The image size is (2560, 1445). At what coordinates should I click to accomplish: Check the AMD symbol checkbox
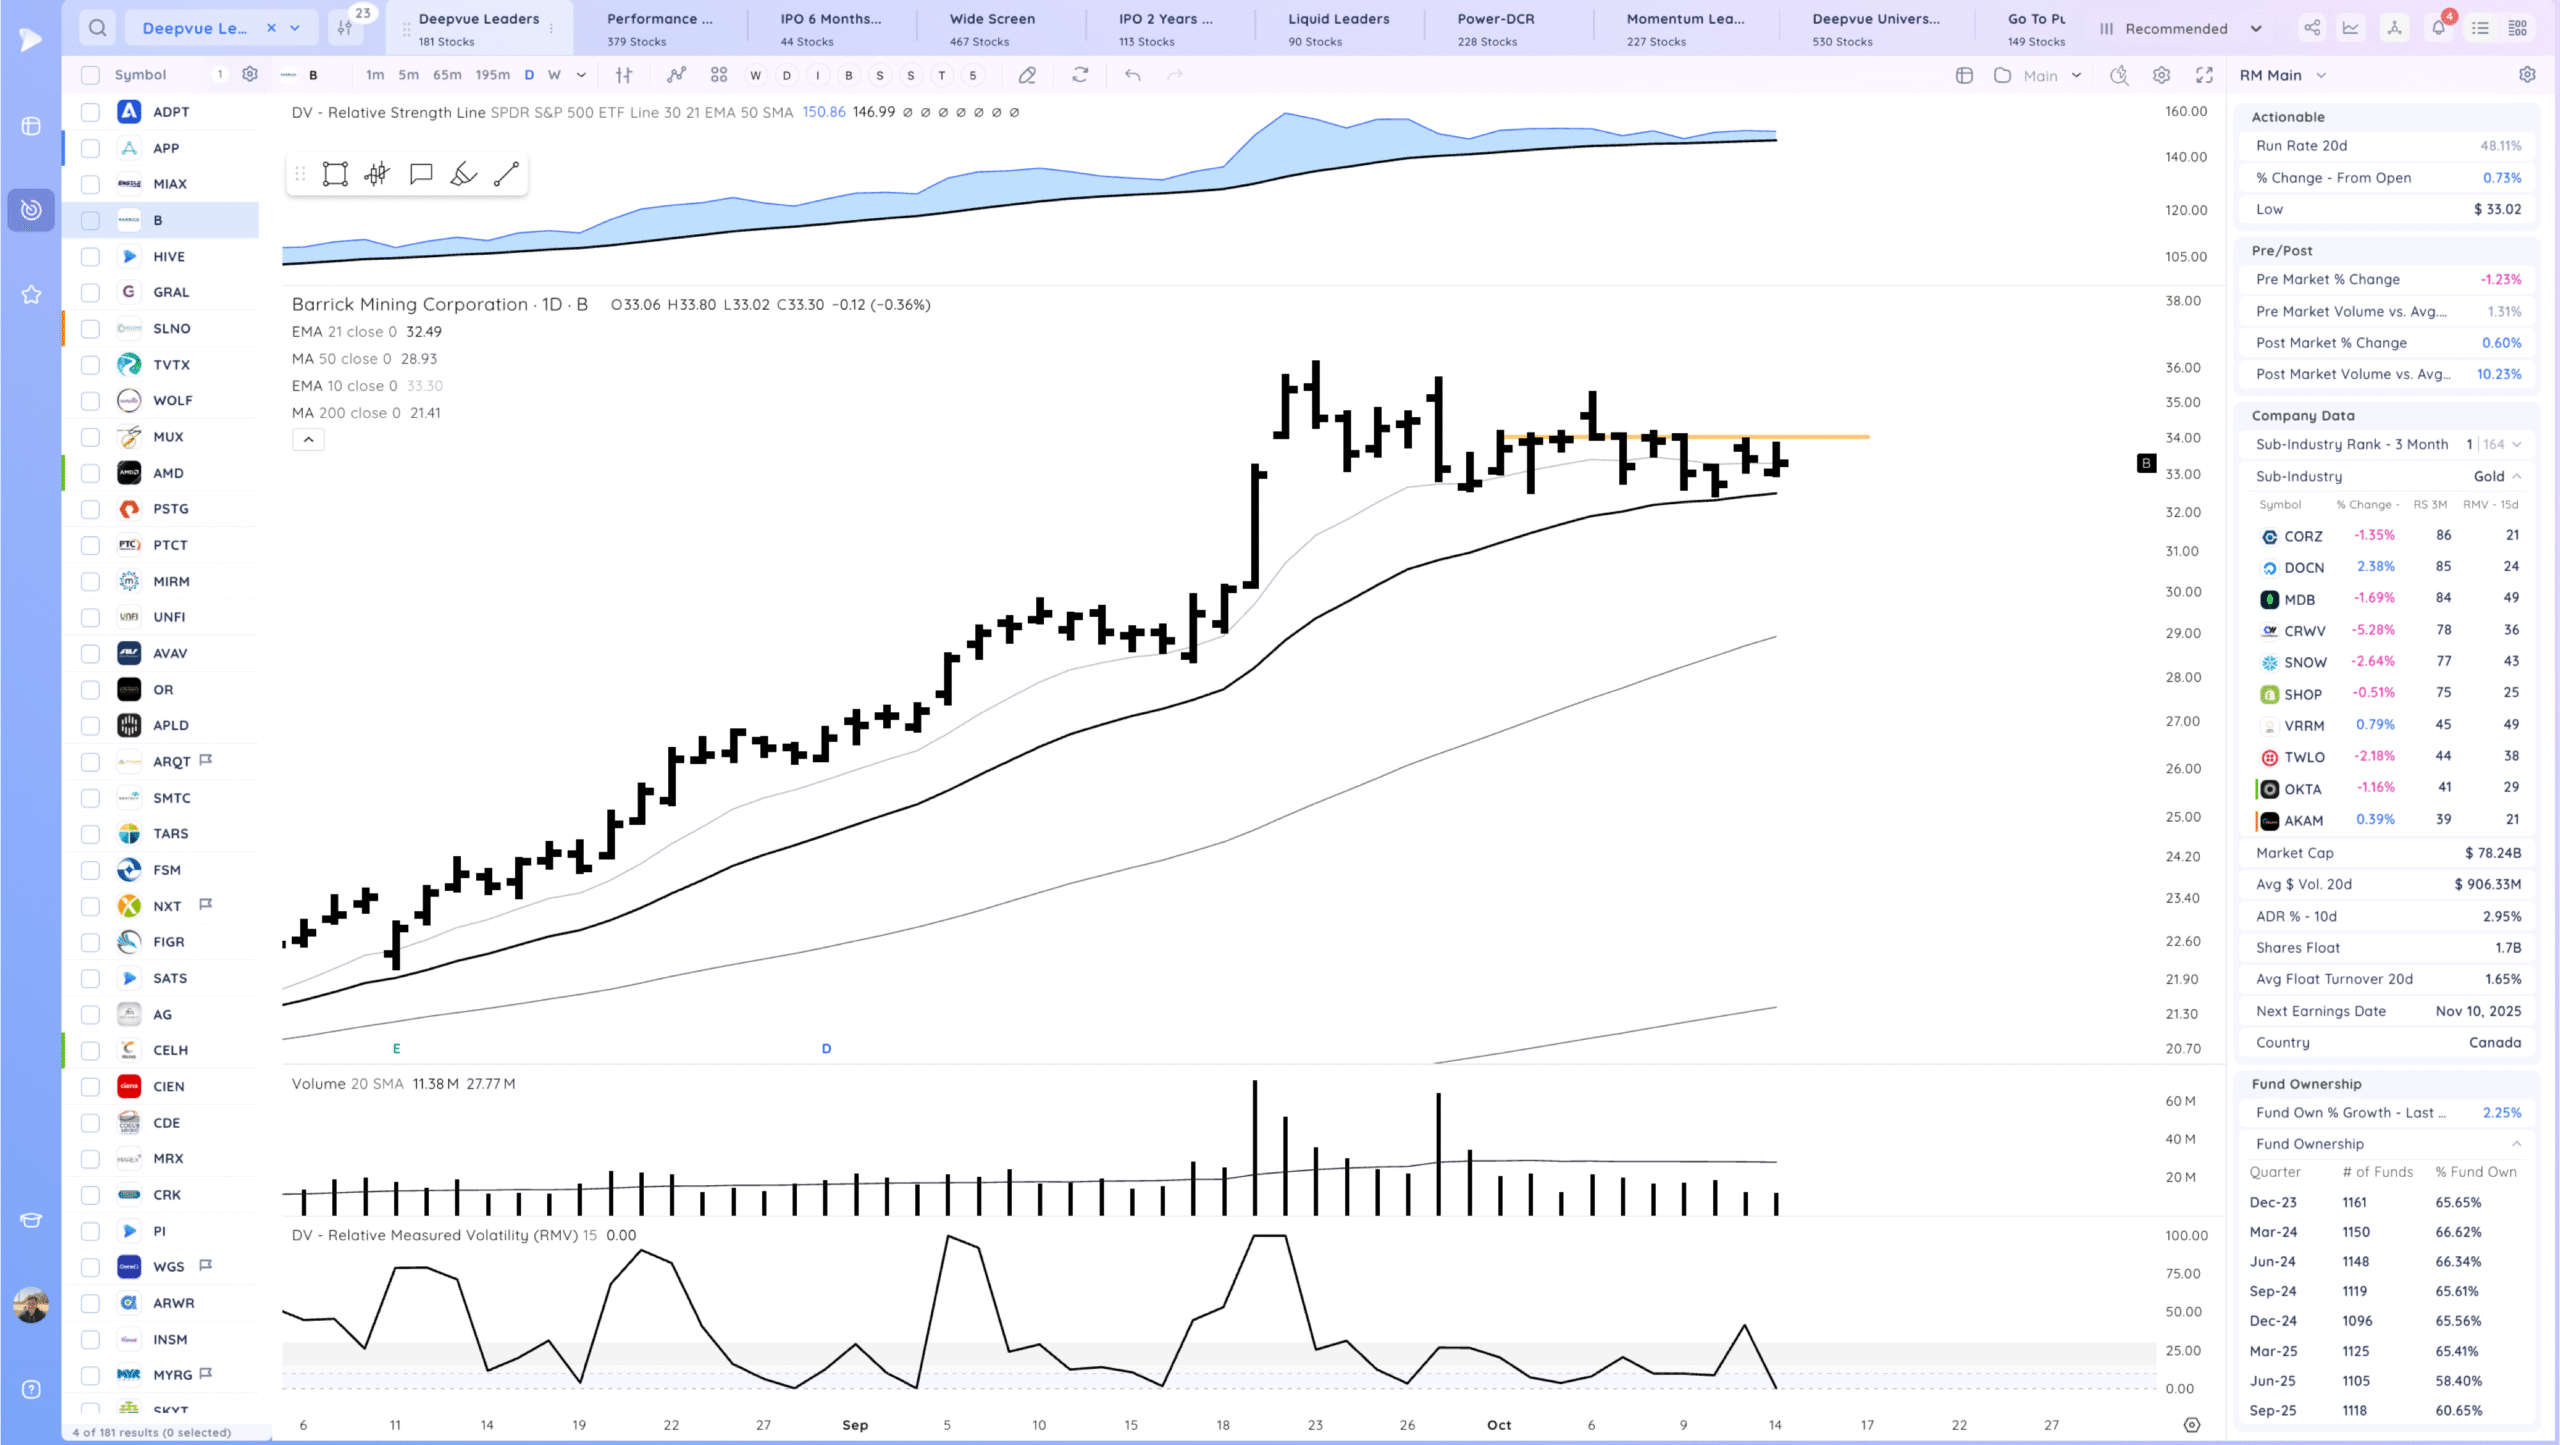point(90,473)
